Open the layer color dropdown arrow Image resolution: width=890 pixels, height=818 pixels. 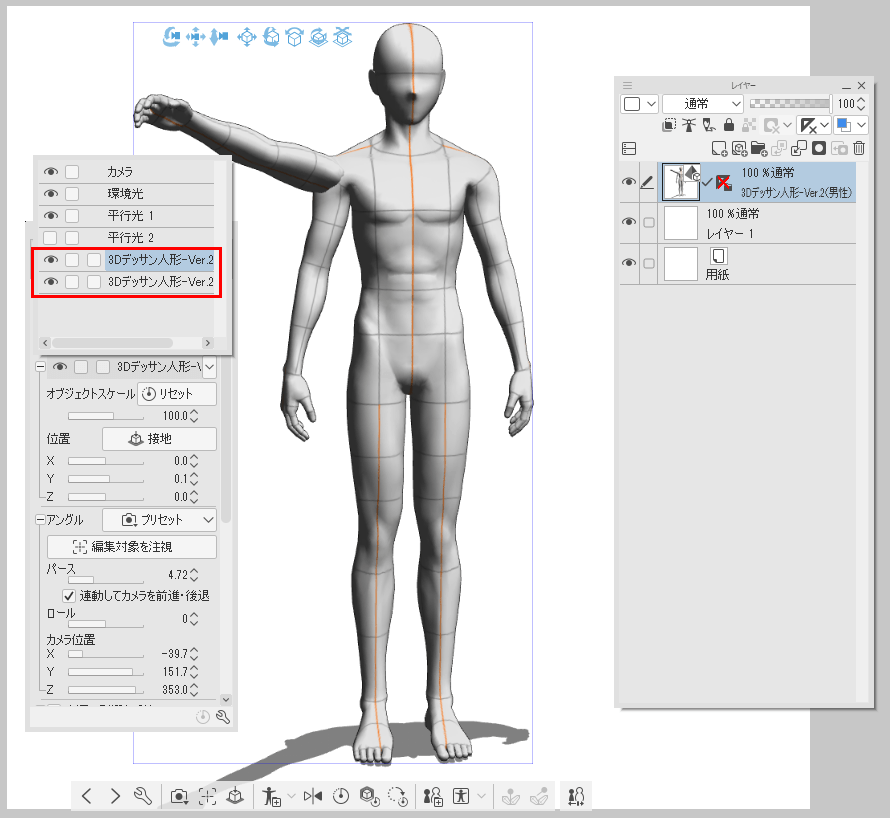pos(862,125)
